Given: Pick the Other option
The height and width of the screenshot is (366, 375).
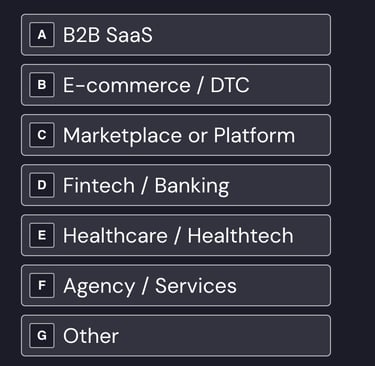Looking at the screenshot, I should [x=176, y=335].
